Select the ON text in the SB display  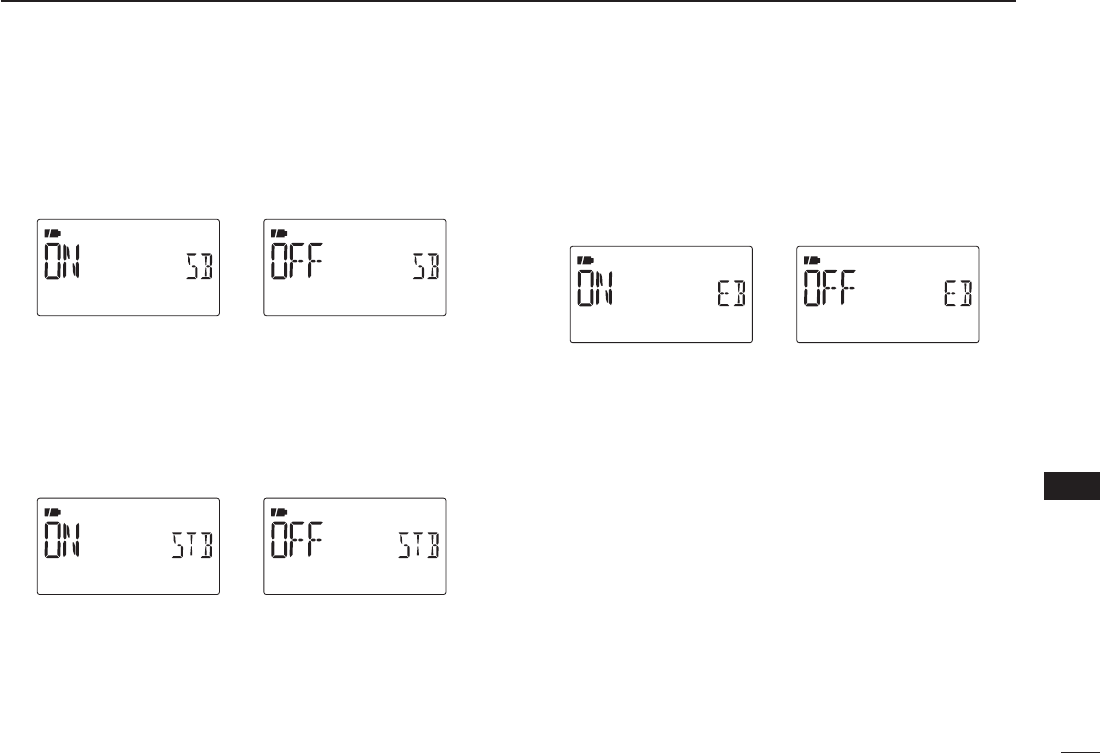coord(63,260)
